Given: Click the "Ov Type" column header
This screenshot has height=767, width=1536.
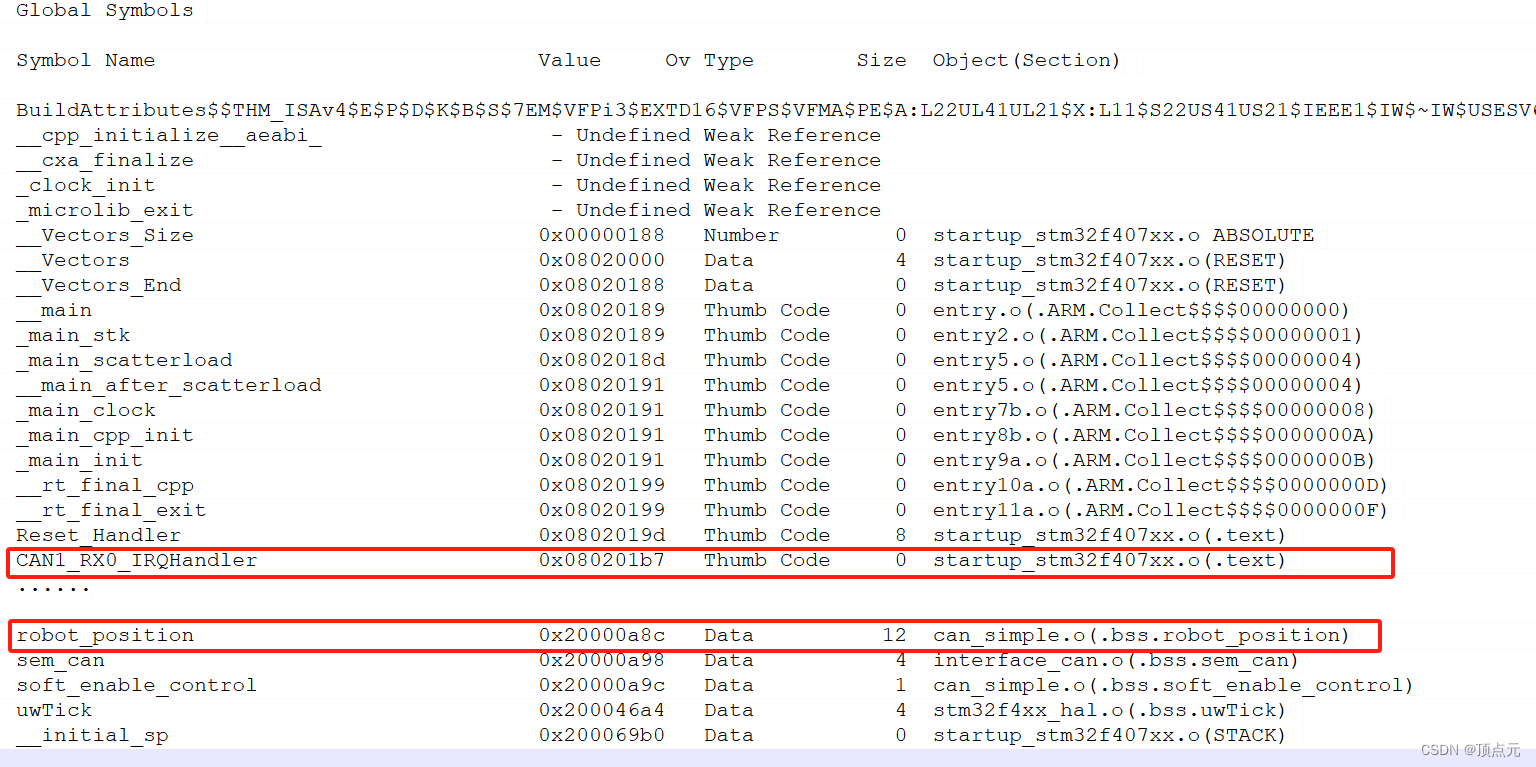Looking at the screenshot, I should tap(709, 60).
